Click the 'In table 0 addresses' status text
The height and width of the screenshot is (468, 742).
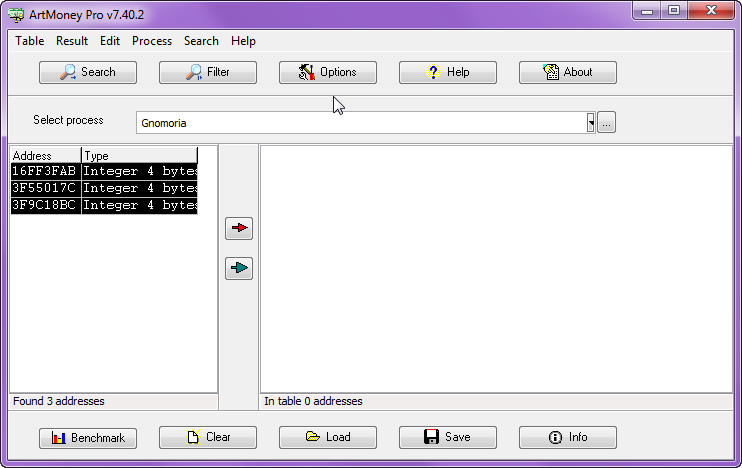[313, 401]
